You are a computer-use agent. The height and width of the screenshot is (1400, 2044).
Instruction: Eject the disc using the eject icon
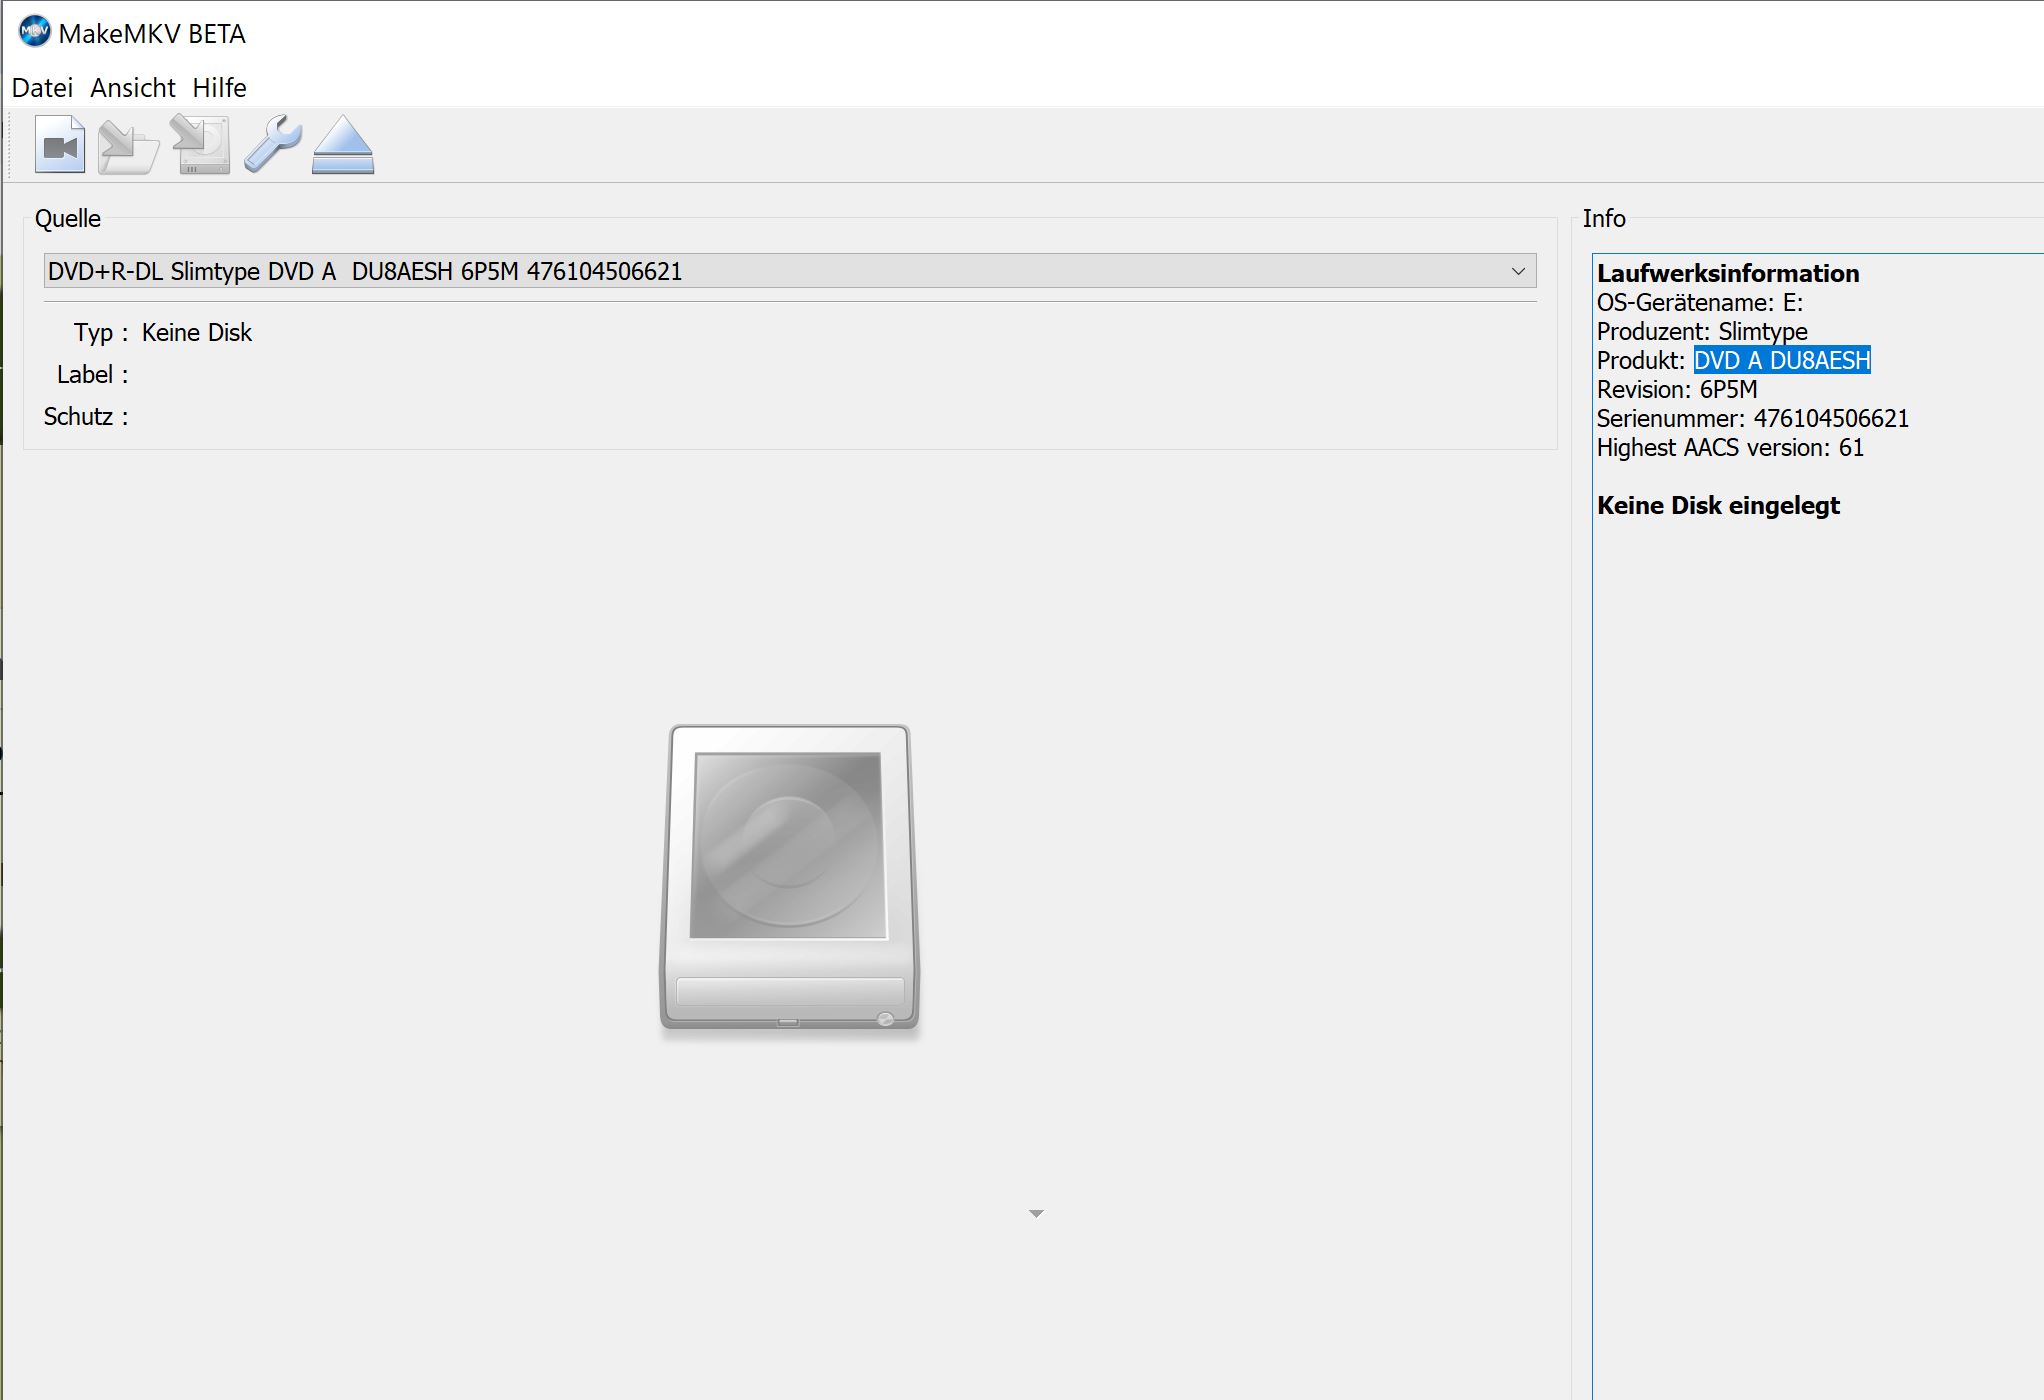(343, 146)
